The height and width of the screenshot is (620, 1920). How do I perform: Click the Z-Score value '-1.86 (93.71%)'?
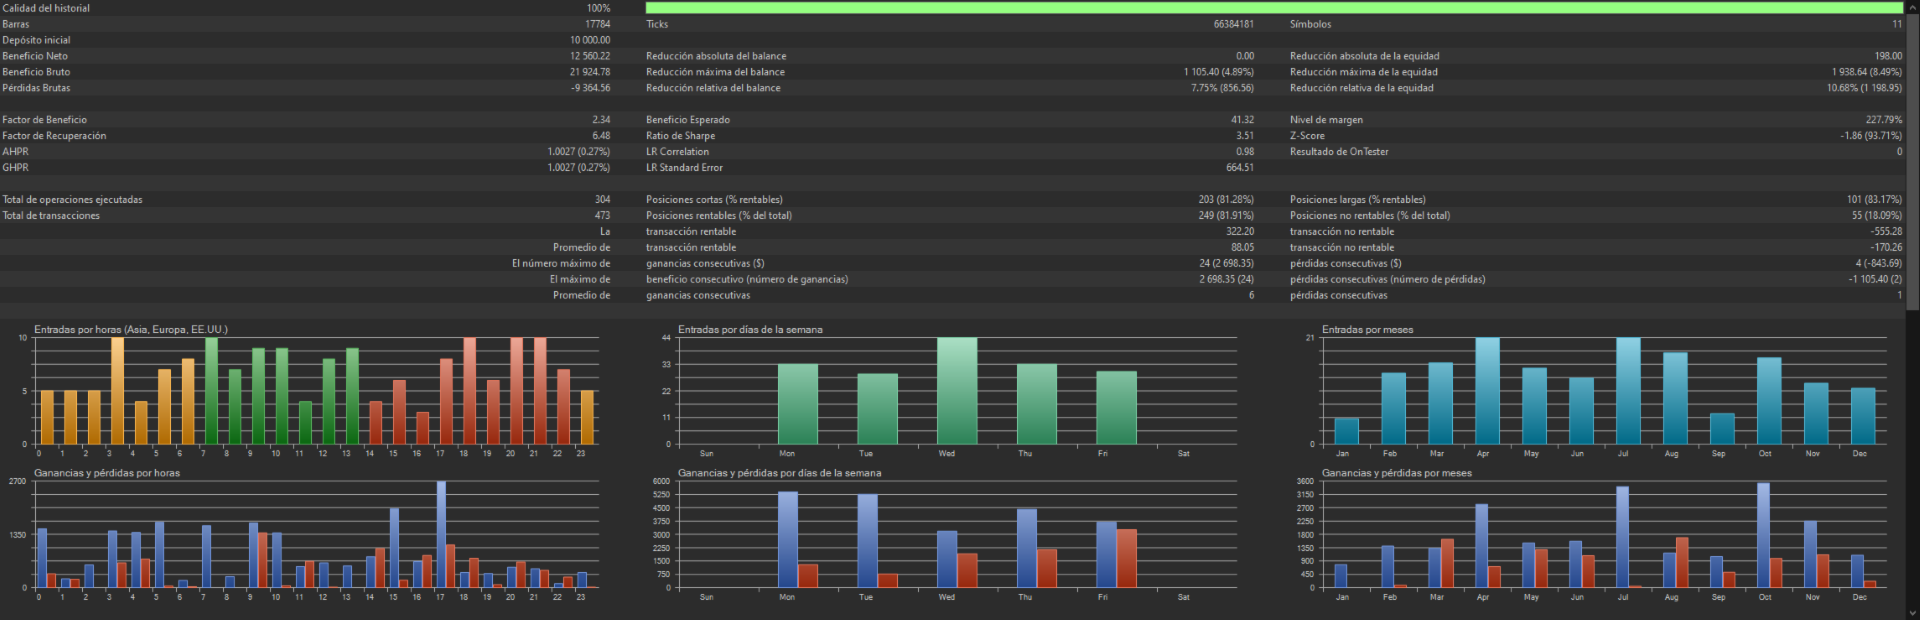pos(1871,136)
